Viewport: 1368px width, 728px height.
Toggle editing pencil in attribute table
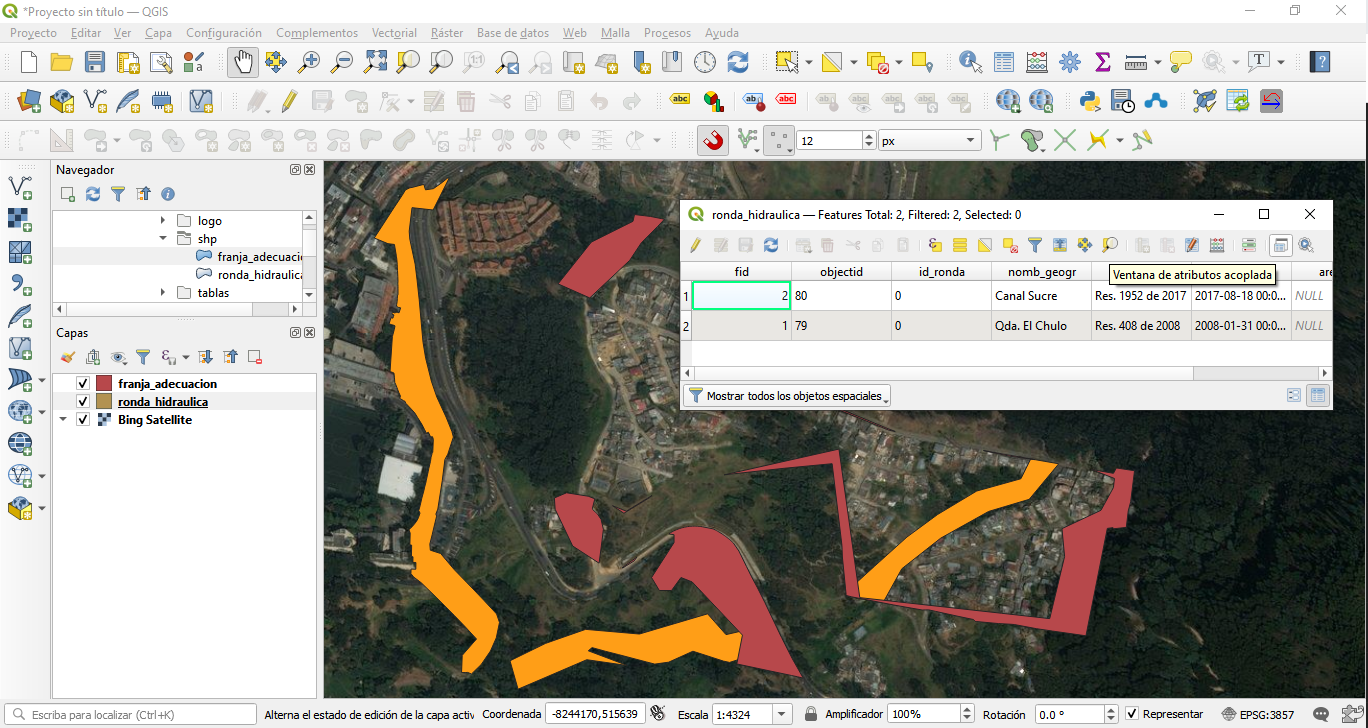(x=695, y=244)
